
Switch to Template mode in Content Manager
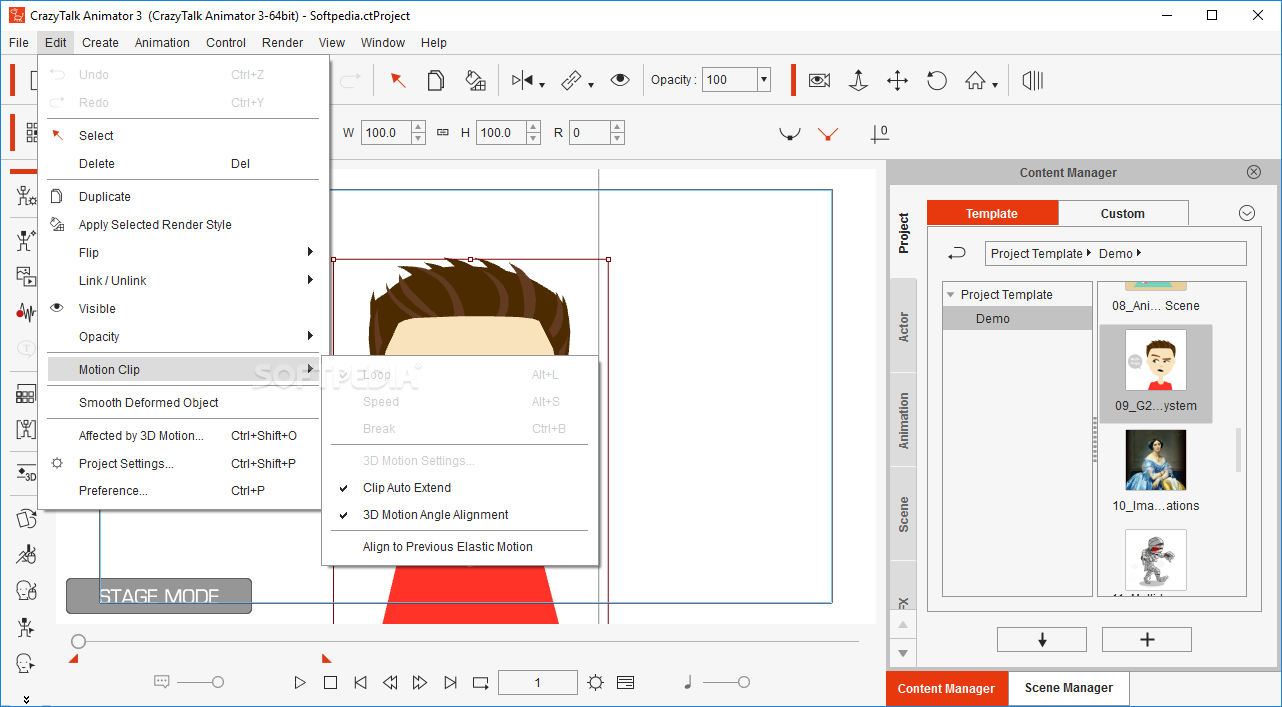coord(992,213)
